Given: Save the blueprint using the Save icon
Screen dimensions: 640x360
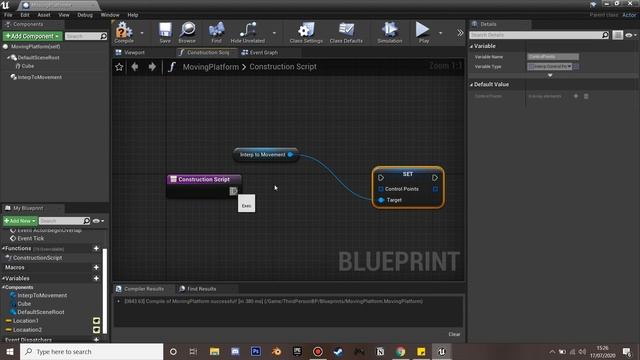Looking at the screenshot, I should (165, 32).
